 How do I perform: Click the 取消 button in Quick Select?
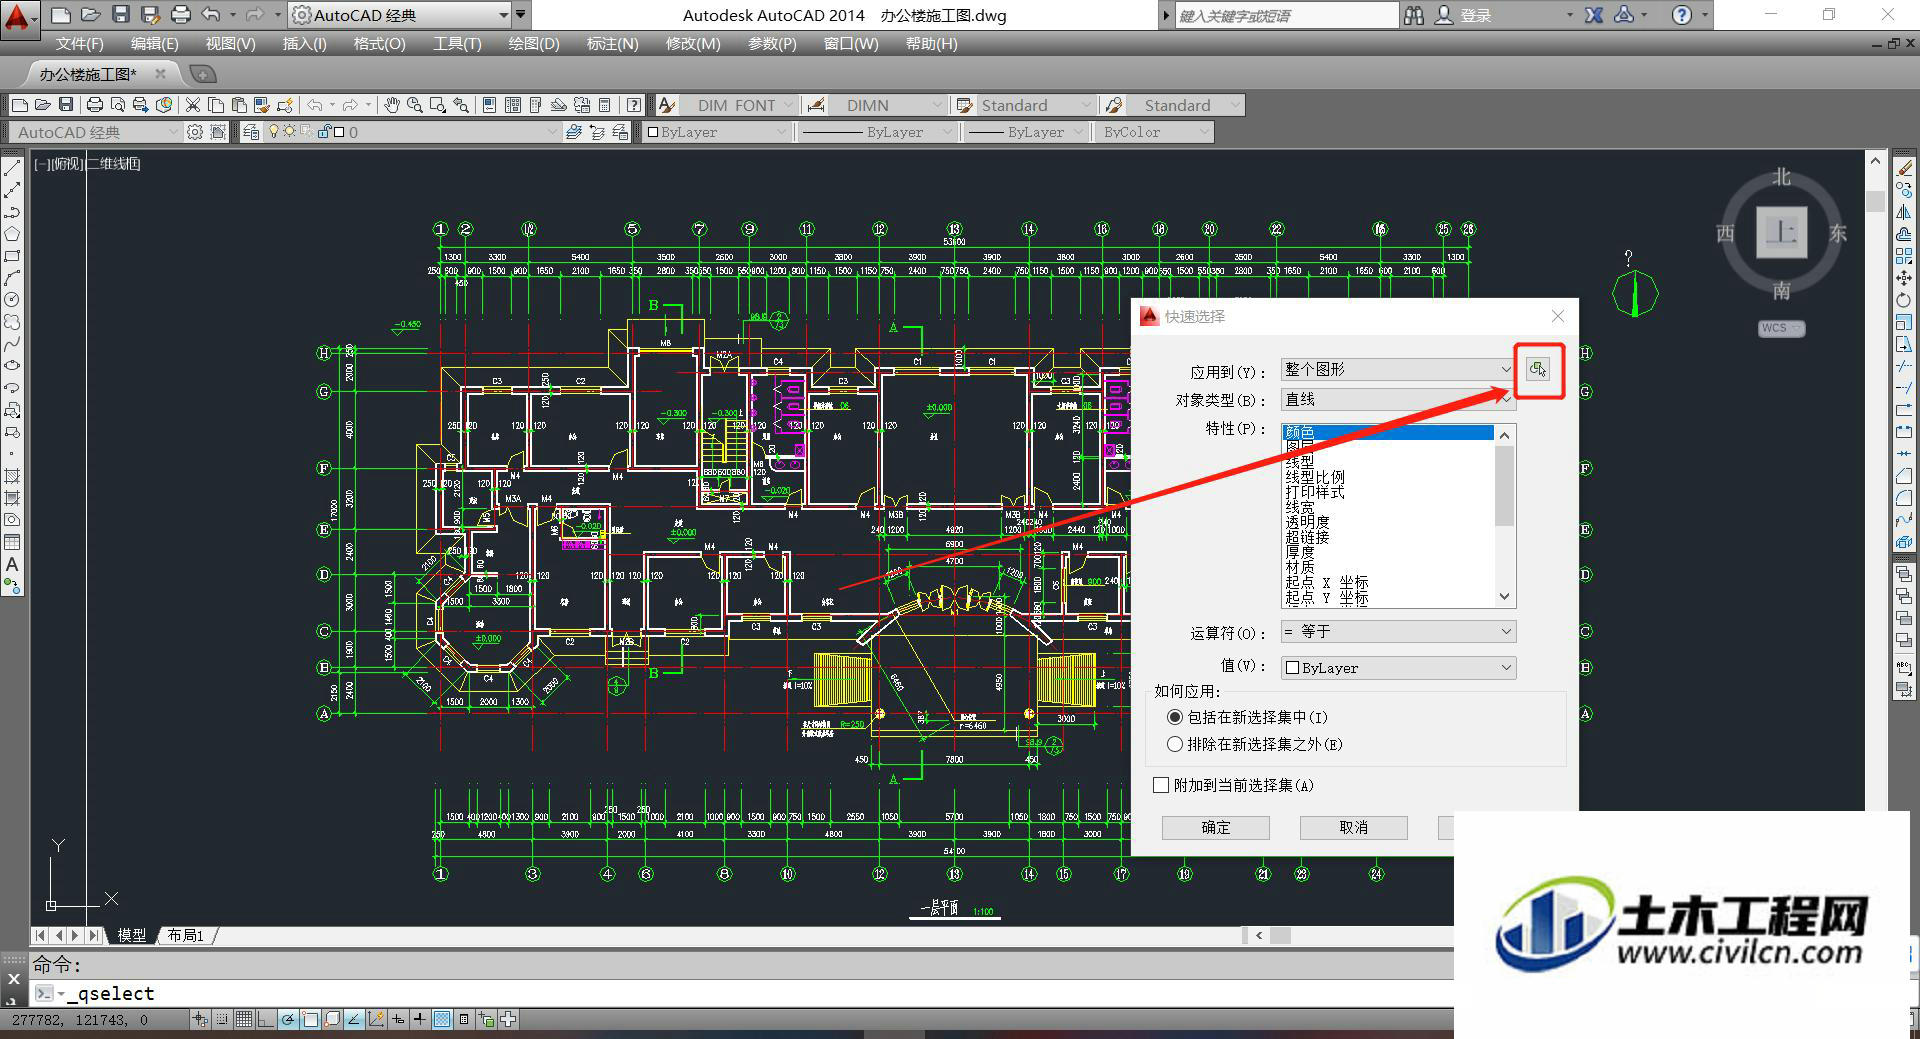pyautogui.click(x=1354, y=828)
